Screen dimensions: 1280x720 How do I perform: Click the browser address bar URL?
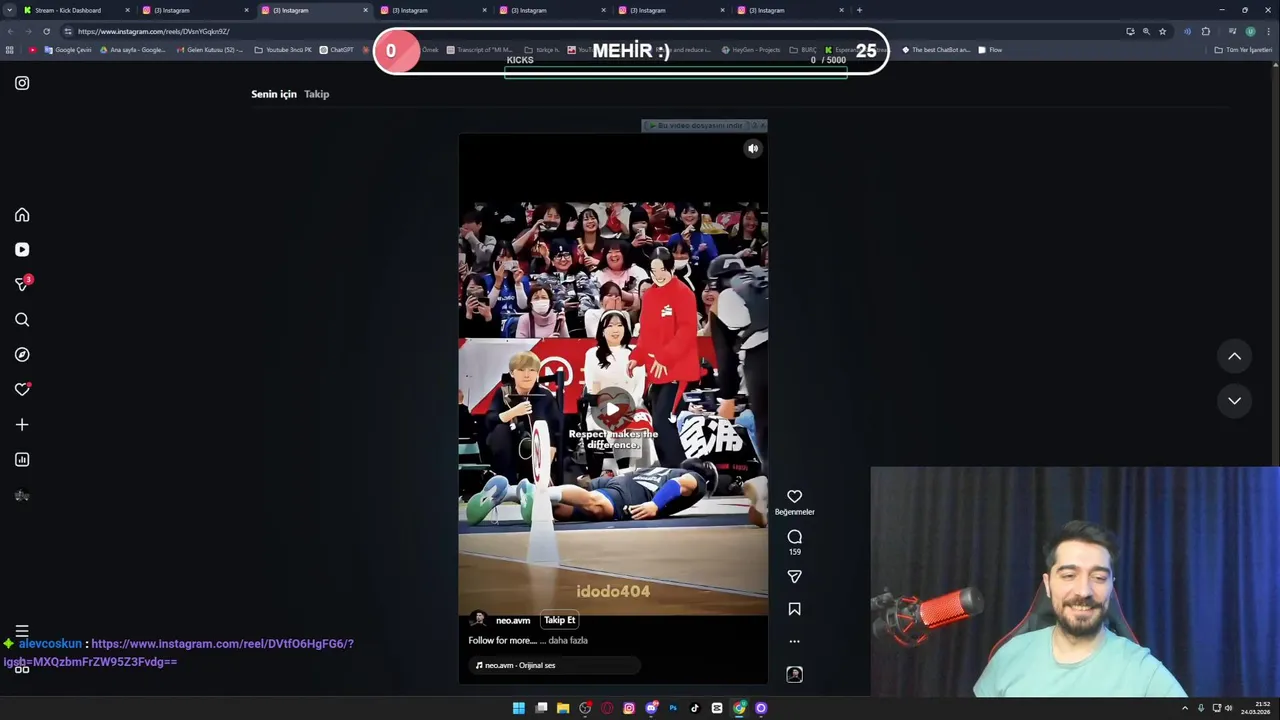[x=154, y=31]
